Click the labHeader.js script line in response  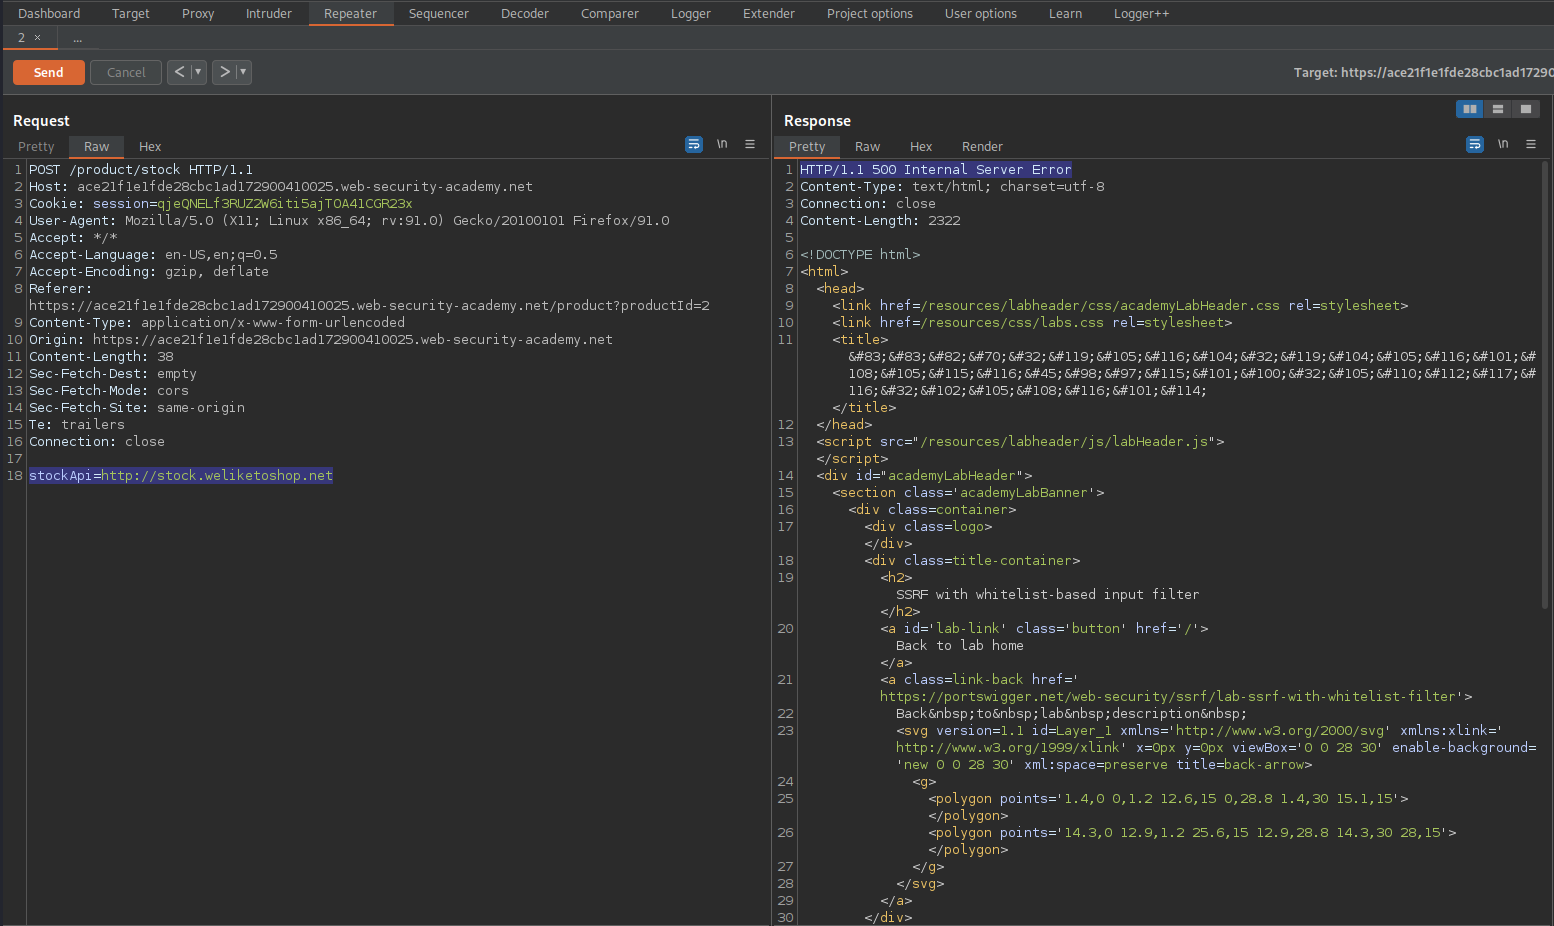[x=1020, y=441]
